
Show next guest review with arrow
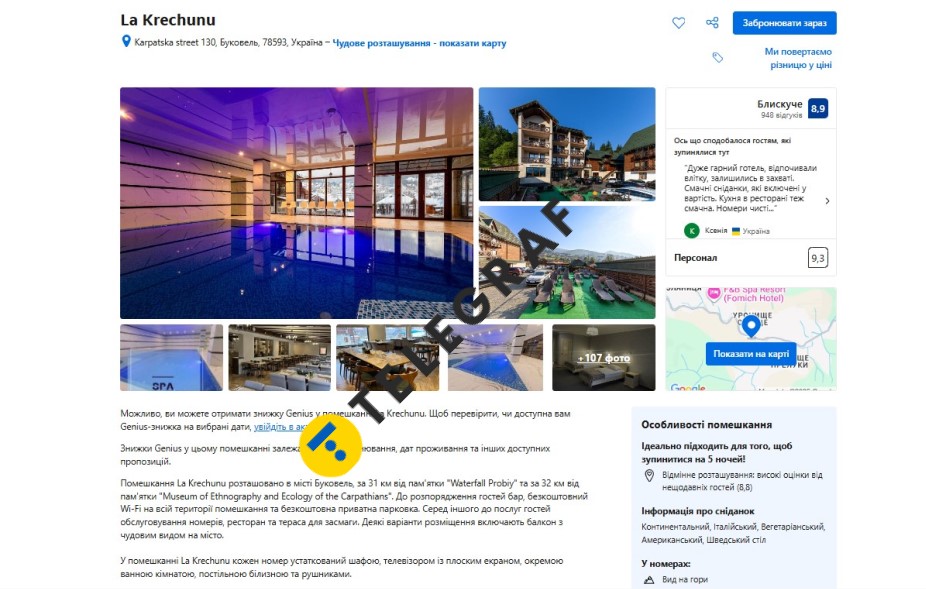[827, 201]
